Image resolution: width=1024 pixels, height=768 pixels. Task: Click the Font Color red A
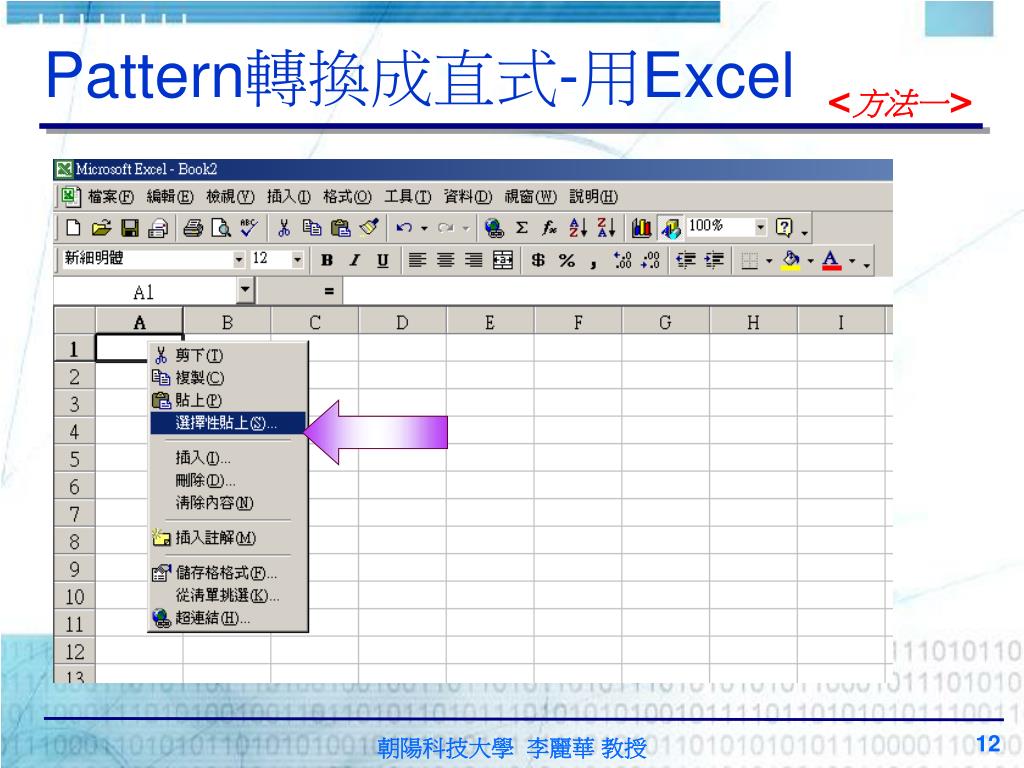tap(831, 261)
